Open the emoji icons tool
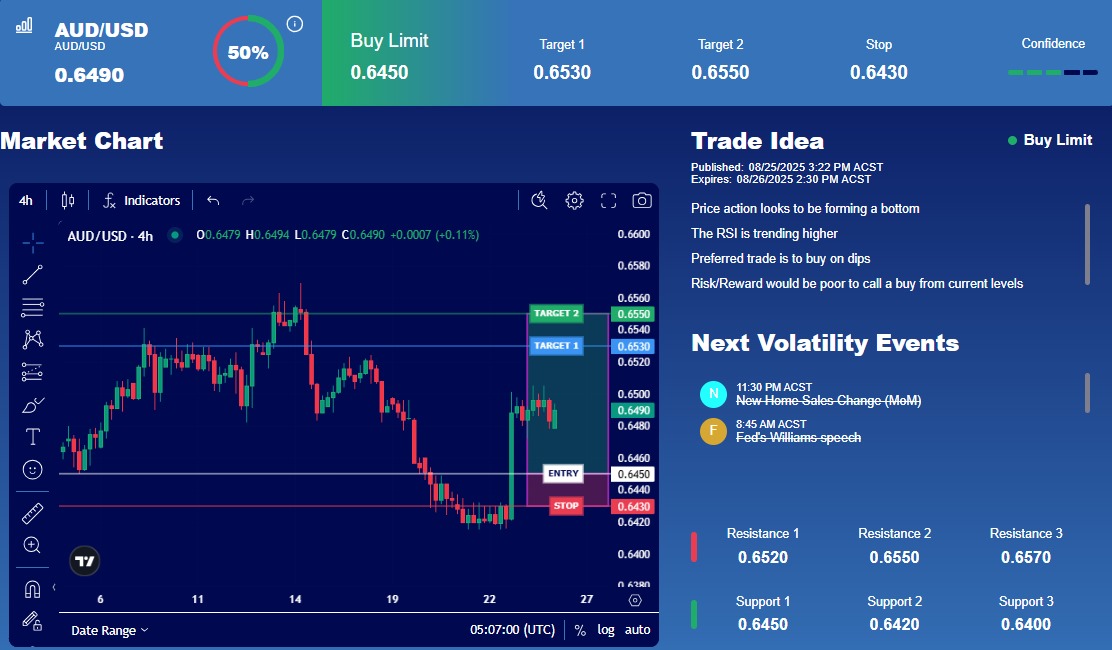Image resolution: width=1112 pixels, height=650 pixels. (33, 469)
